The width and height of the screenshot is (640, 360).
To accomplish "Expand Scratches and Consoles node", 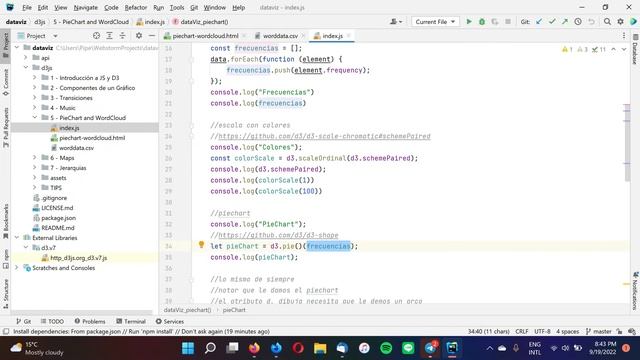I will (x=16, y=268).
